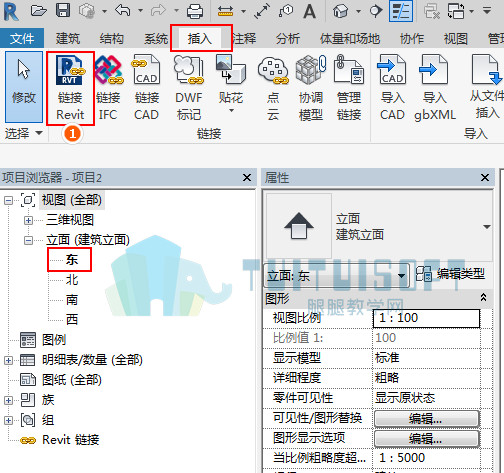504x473 pixels.
Task: Click the 编辑类型 (Edit Type) button
Action: pyautogui.click(x=450, y=274)
